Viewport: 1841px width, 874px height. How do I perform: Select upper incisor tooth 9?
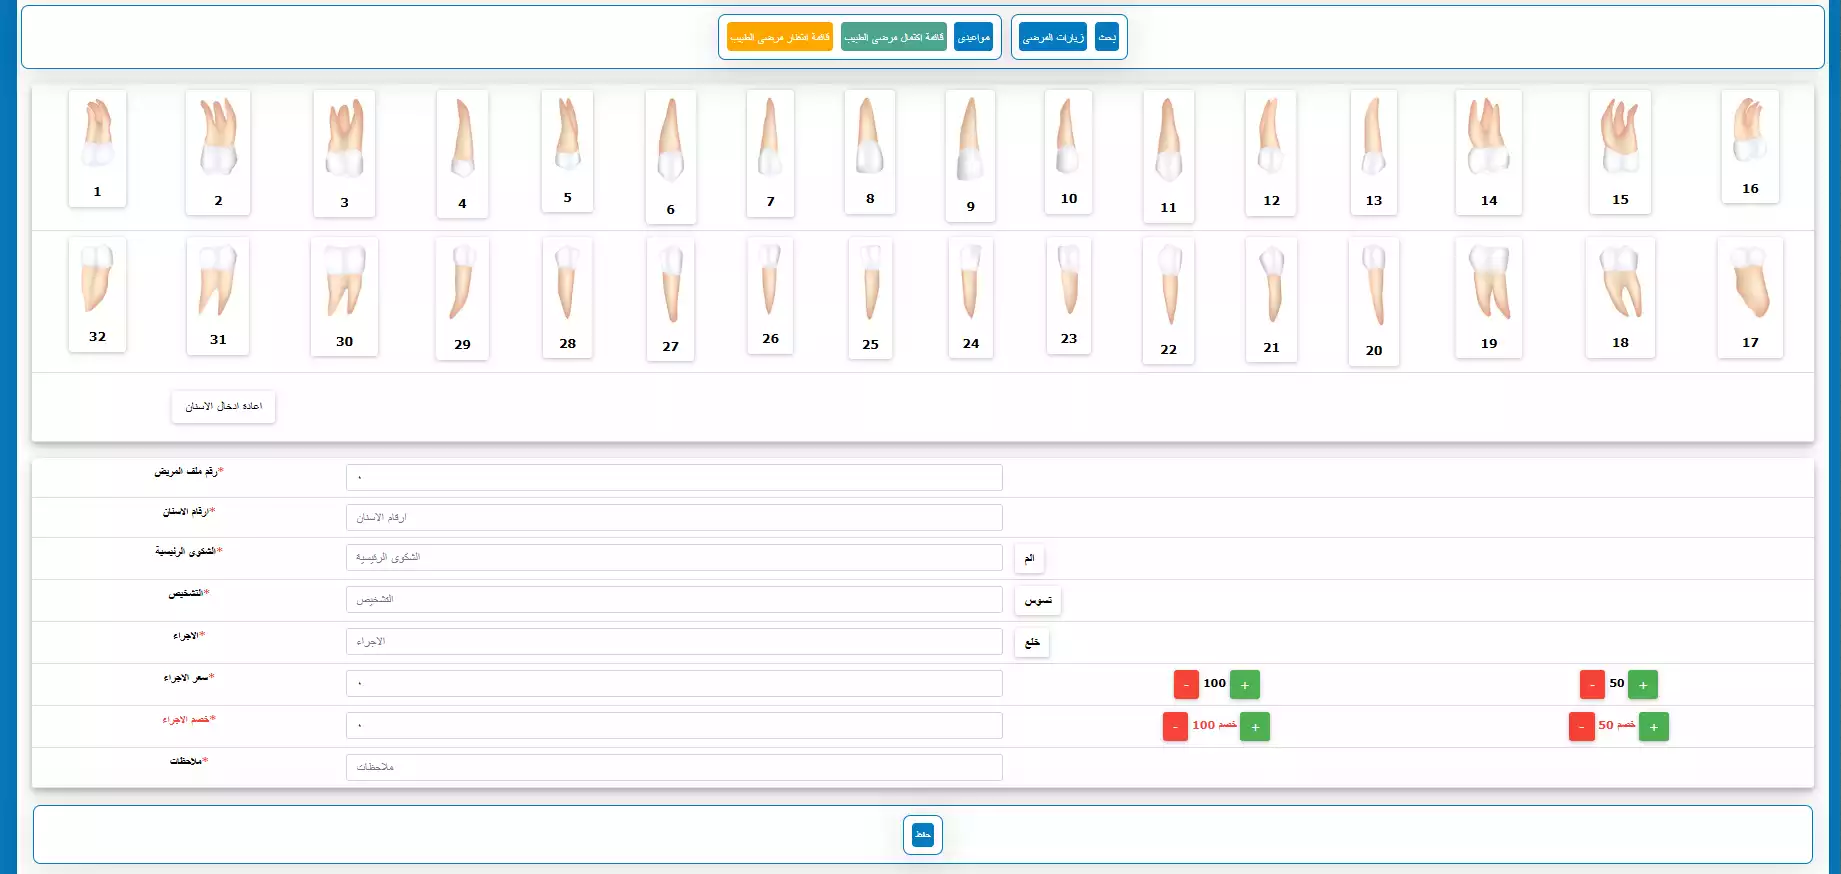(x=970, y=156)
